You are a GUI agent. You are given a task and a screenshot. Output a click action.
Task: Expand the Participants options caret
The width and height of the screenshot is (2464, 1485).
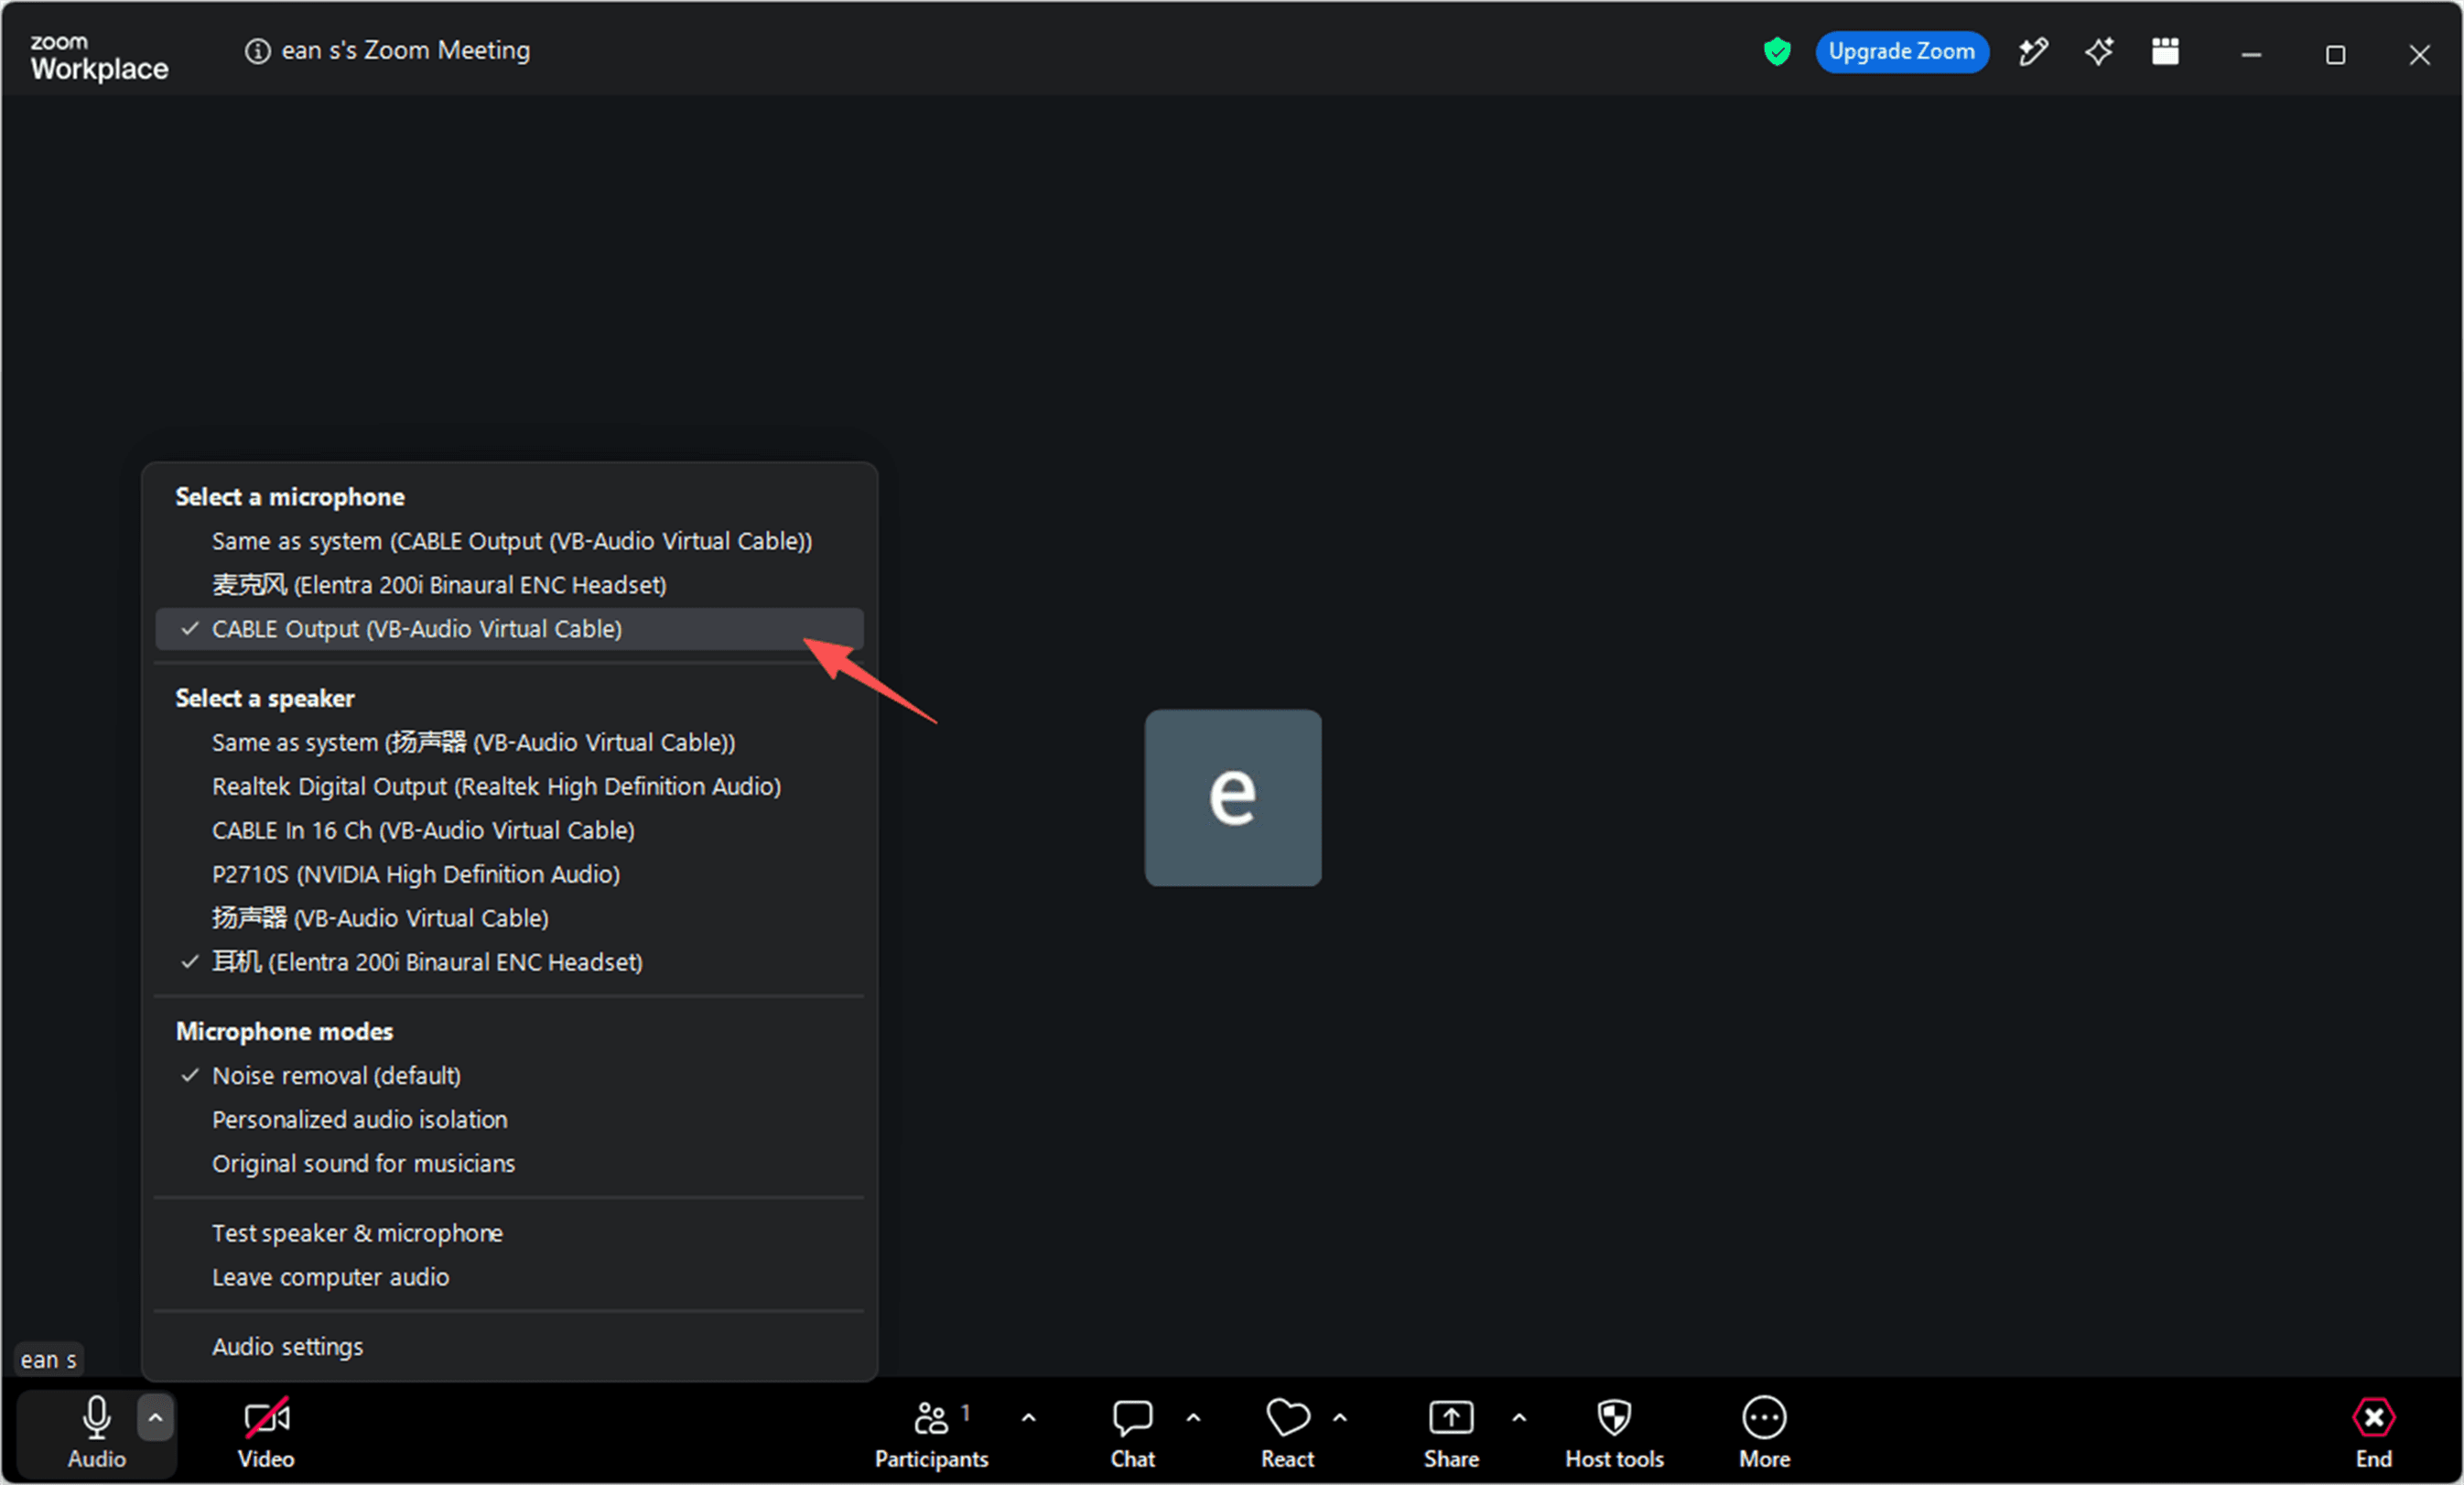(1028, 1417)
